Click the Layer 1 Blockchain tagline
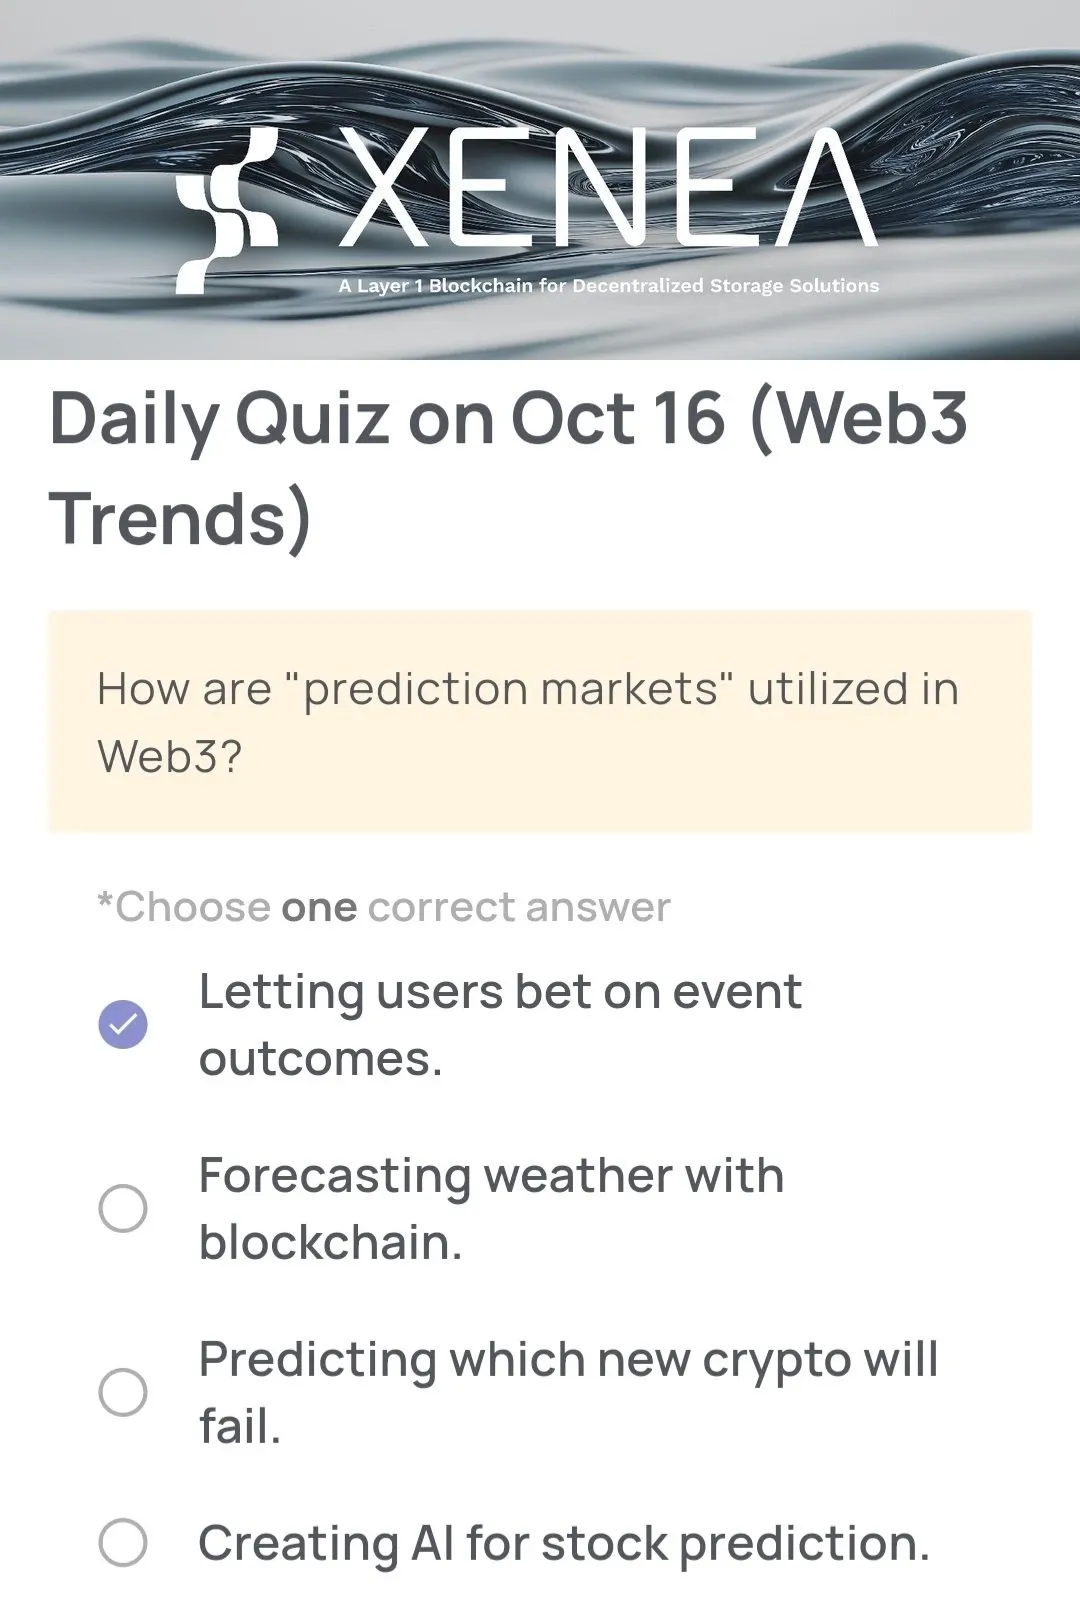The width and height of the screenshot is (1080, 1618). click(609, 285)
